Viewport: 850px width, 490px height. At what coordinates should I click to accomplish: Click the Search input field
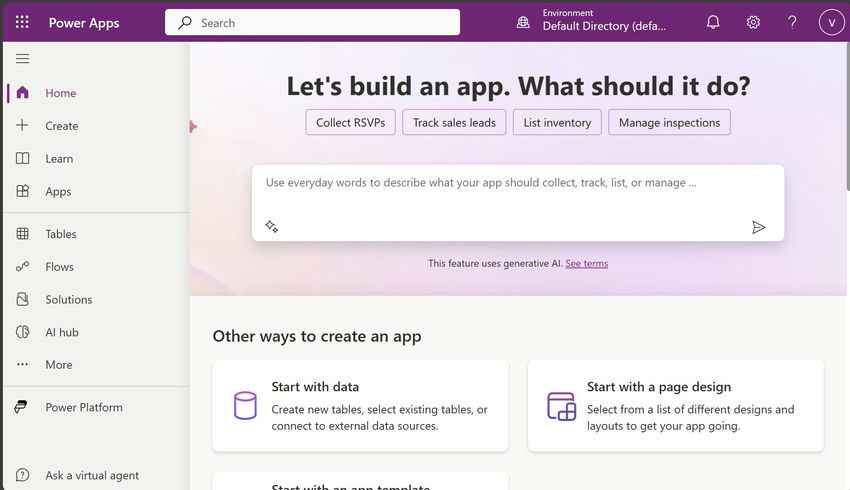pyautogui.click(x=312, y=22)
